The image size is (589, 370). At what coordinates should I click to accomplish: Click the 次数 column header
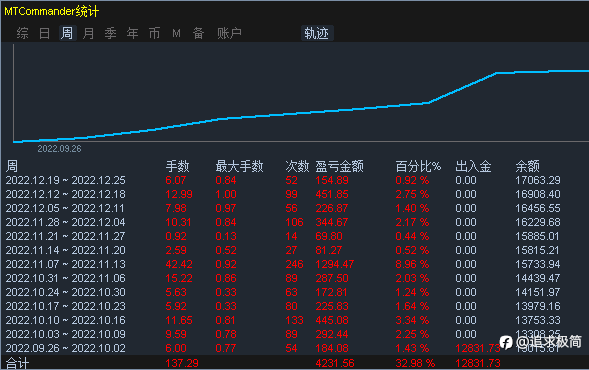[297, 166]
